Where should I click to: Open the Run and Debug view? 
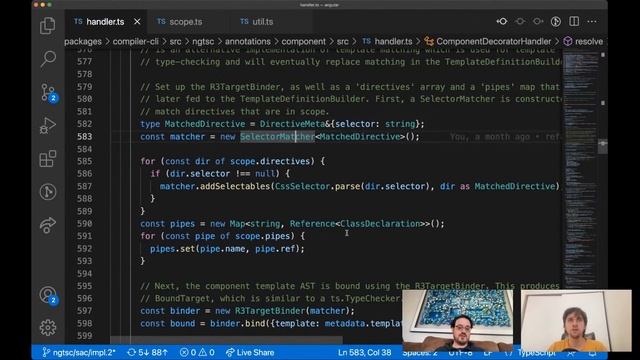click(48, 125)
